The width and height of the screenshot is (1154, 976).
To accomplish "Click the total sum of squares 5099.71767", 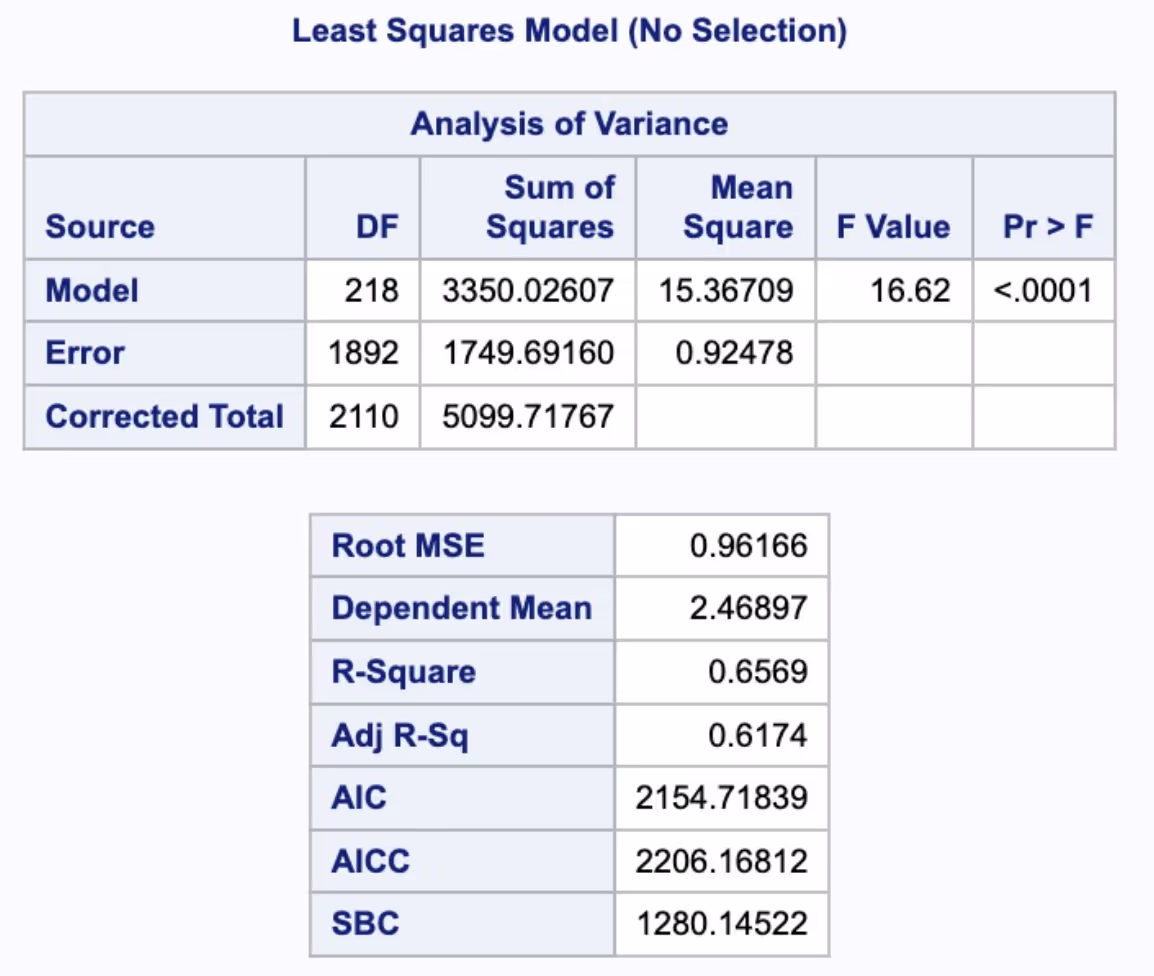I will point(528,416).
